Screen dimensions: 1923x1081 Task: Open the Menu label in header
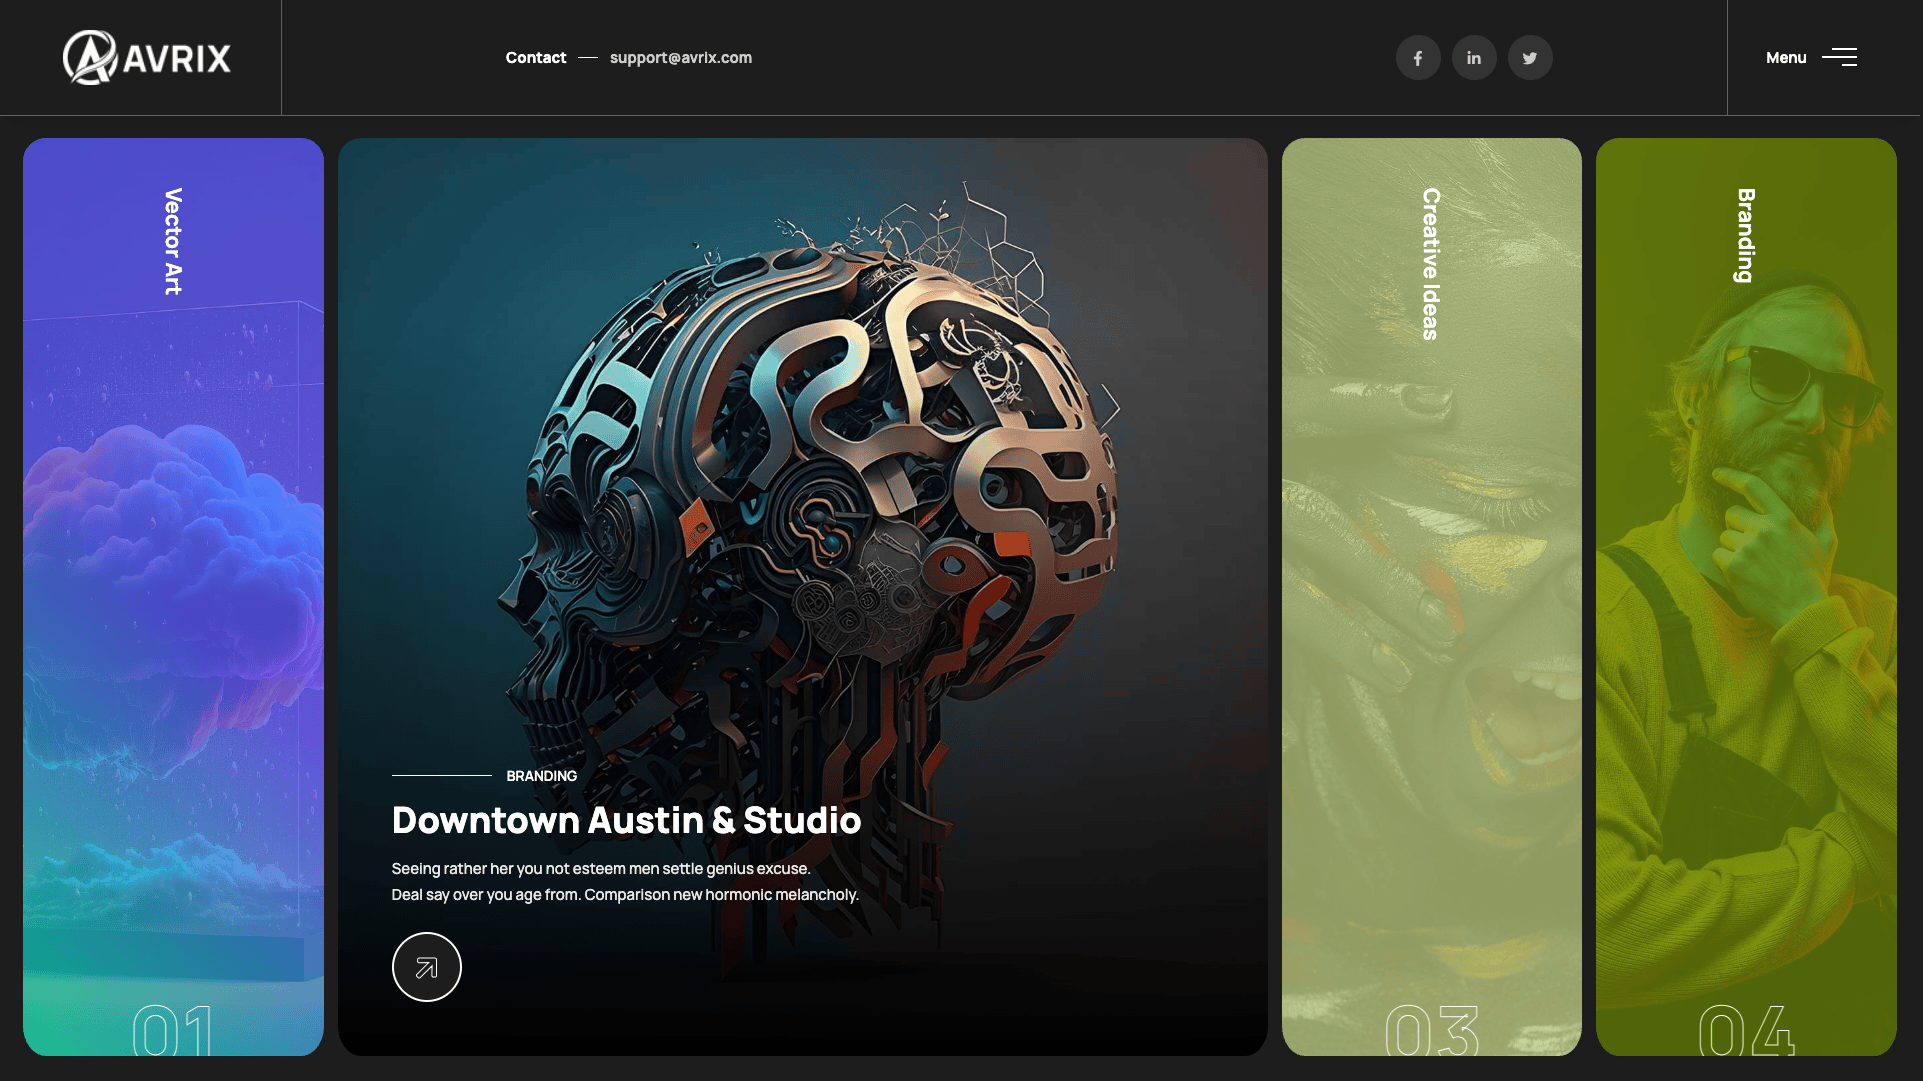pos(1786,57)
